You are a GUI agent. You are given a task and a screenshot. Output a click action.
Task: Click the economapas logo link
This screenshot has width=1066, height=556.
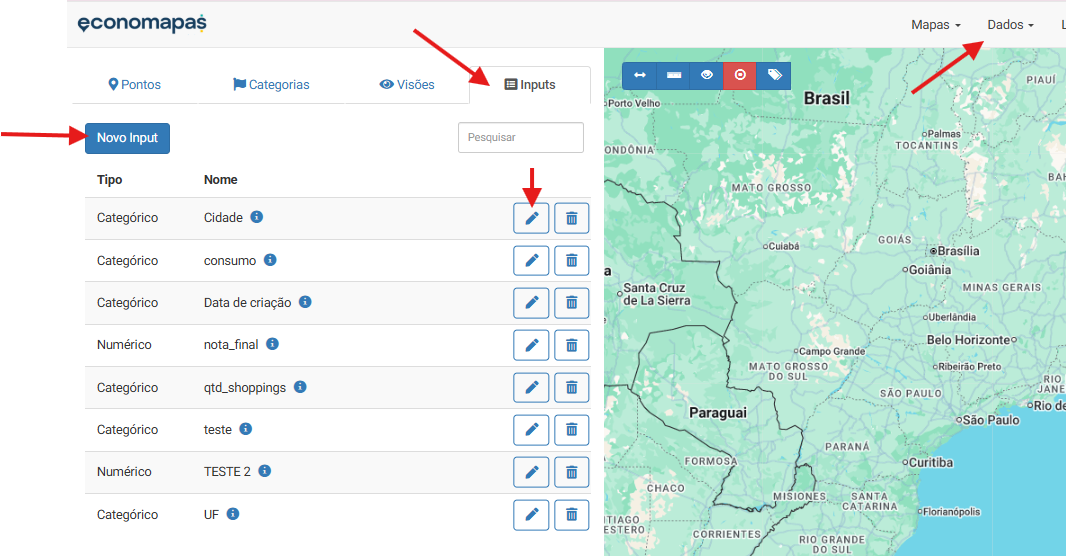[x=142, y=24]
